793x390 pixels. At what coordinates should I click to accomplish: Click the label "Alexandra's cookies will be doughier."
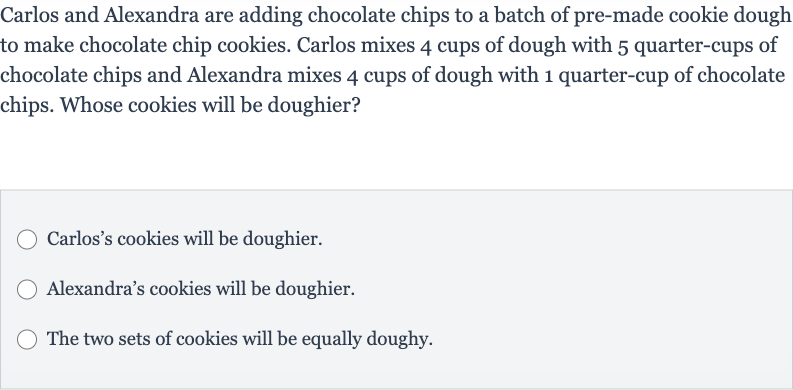coord(201,289)
